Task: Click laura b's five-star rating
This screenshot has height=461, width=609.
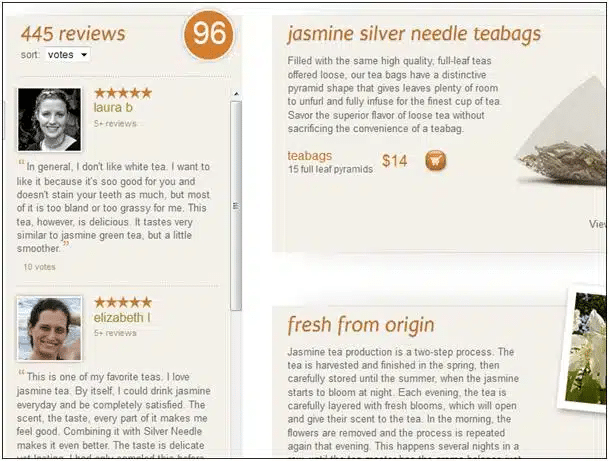Action: (x=123, y=93)
